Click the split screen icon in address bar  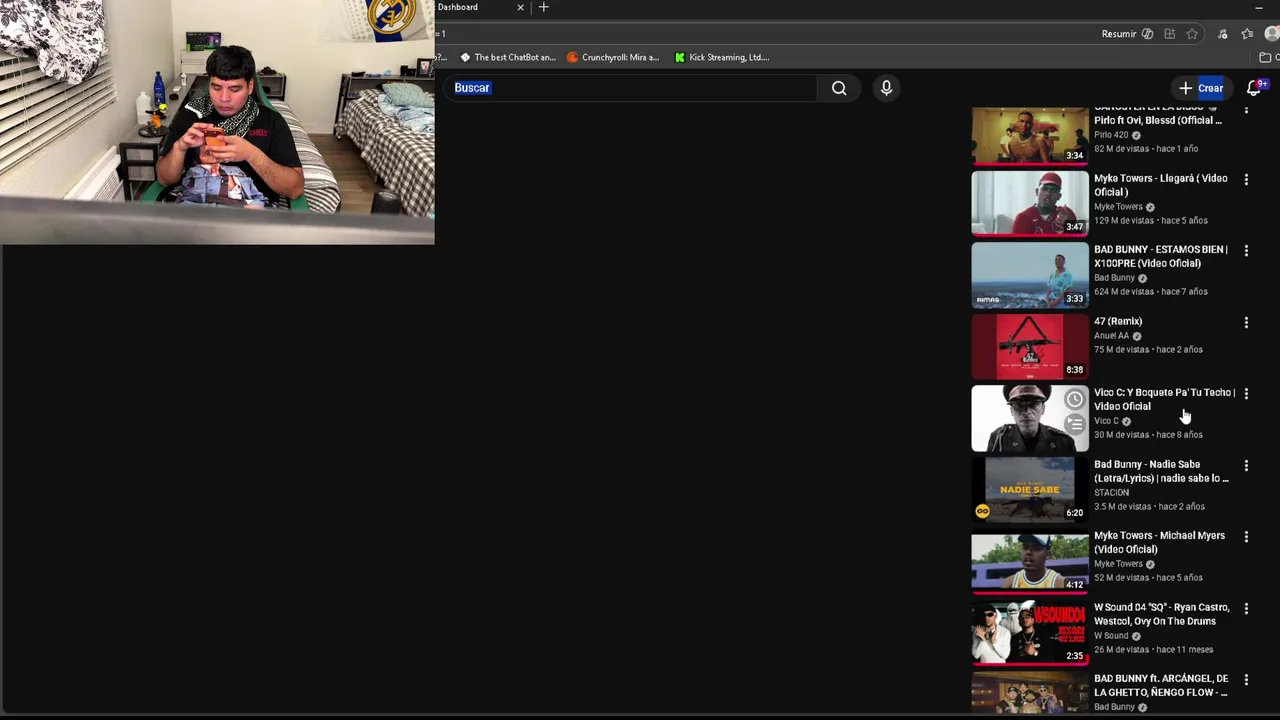tap(1169, 34)
